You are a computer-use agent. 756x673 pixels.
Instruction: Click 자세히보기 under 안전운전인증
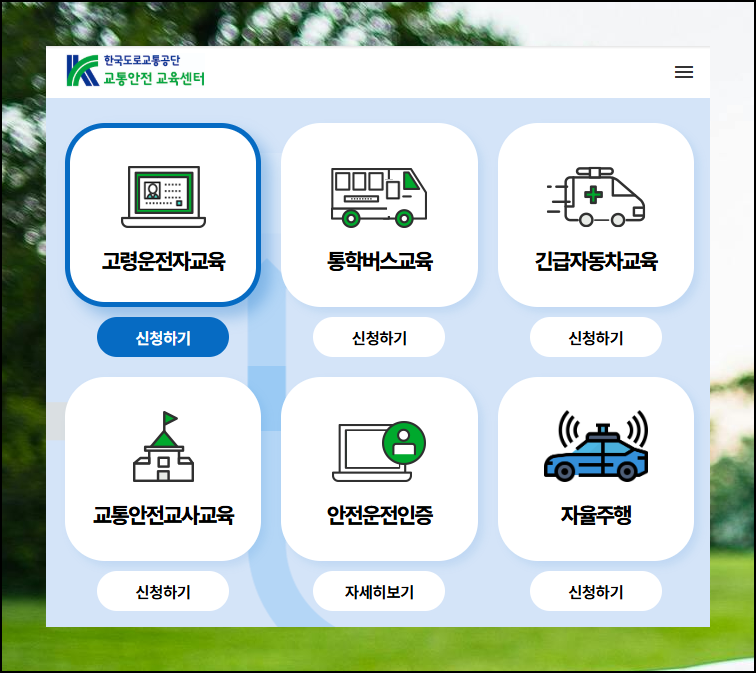pos(379,591)
